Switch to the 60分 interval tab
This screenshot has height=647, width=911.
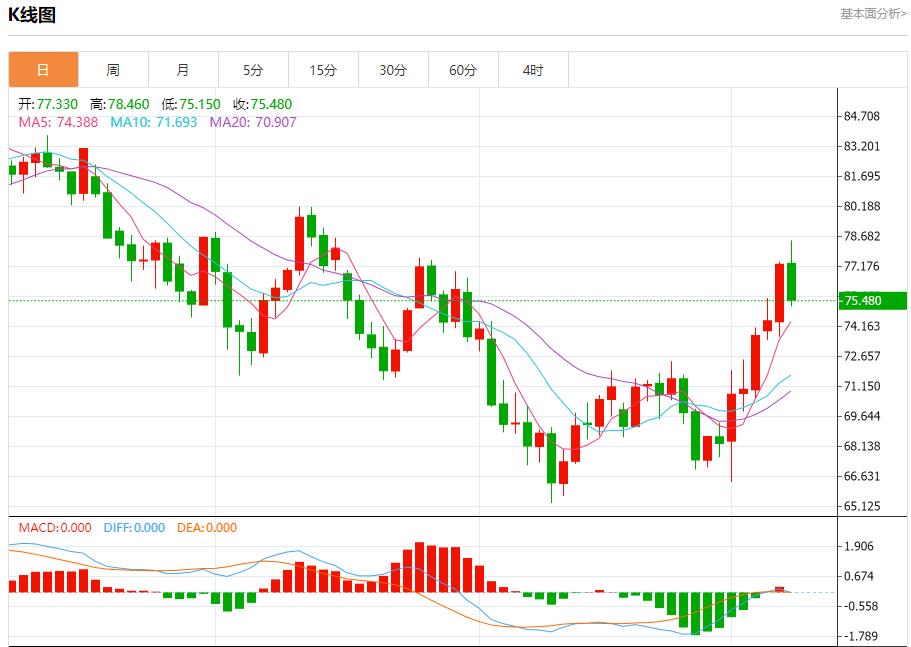463,70
